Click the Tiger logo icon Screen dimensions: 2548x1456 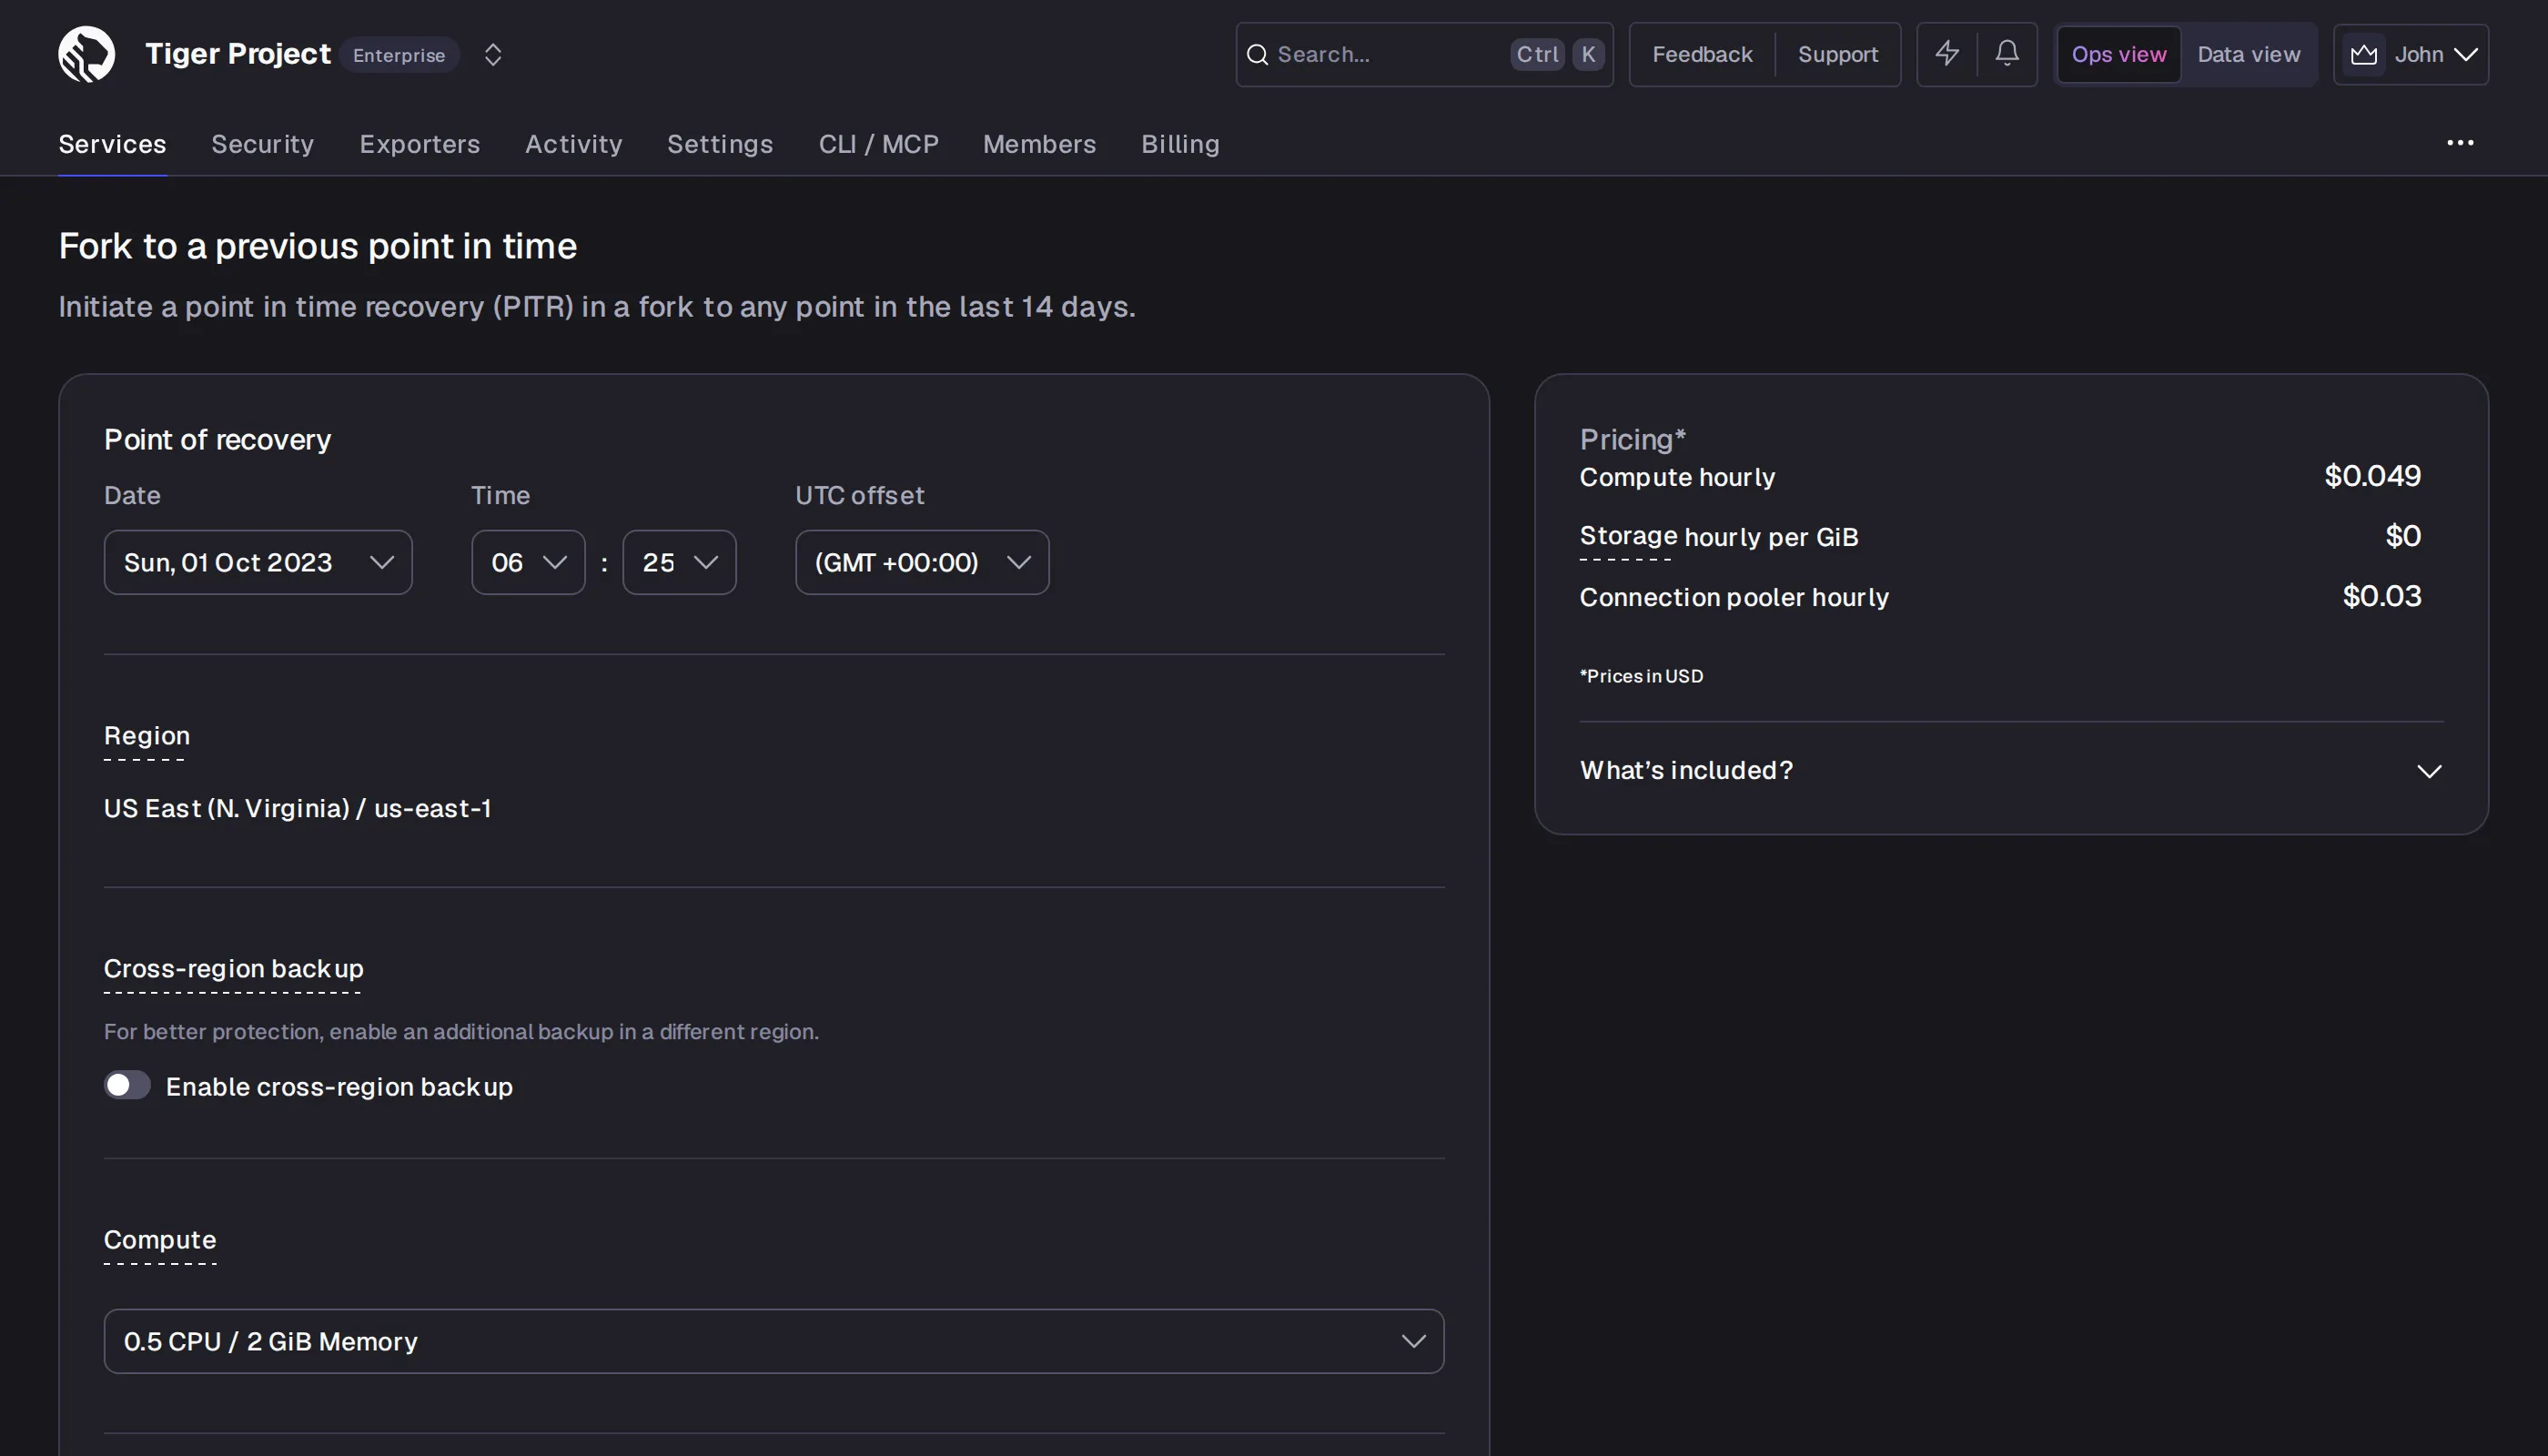(87, 54)
